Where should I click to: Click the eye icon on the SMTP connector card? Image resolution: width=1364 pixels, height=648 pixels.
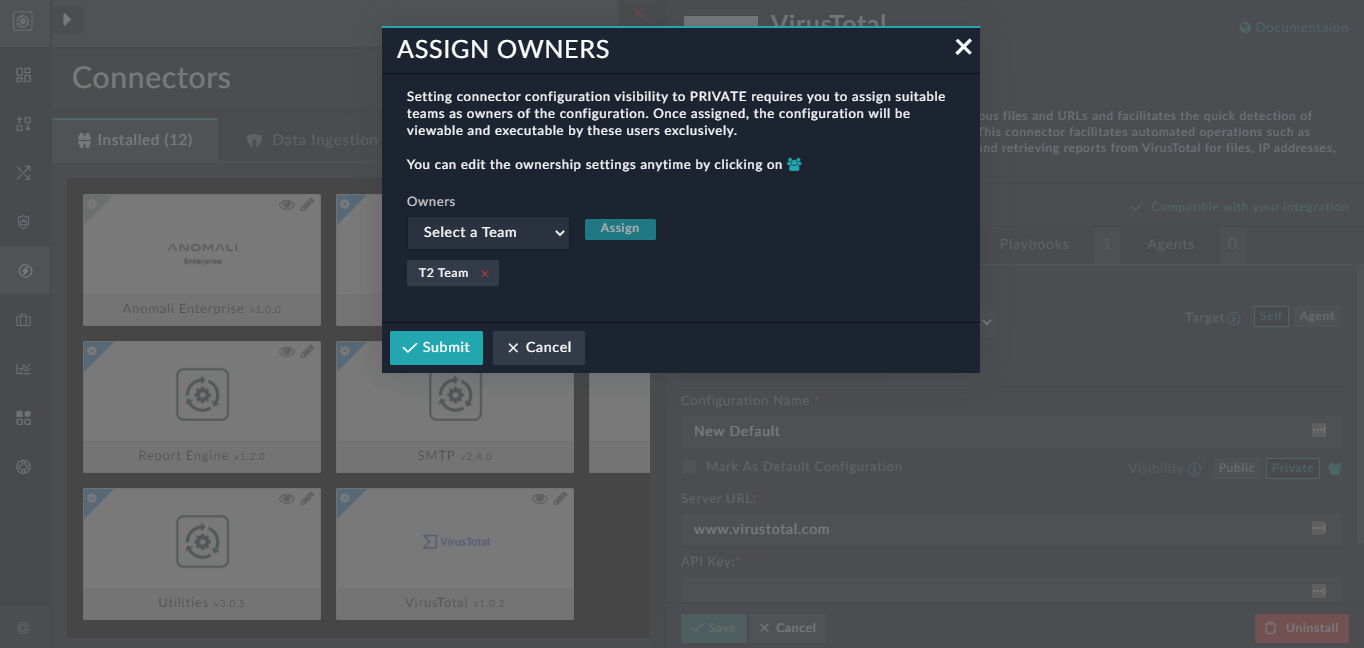539,350
